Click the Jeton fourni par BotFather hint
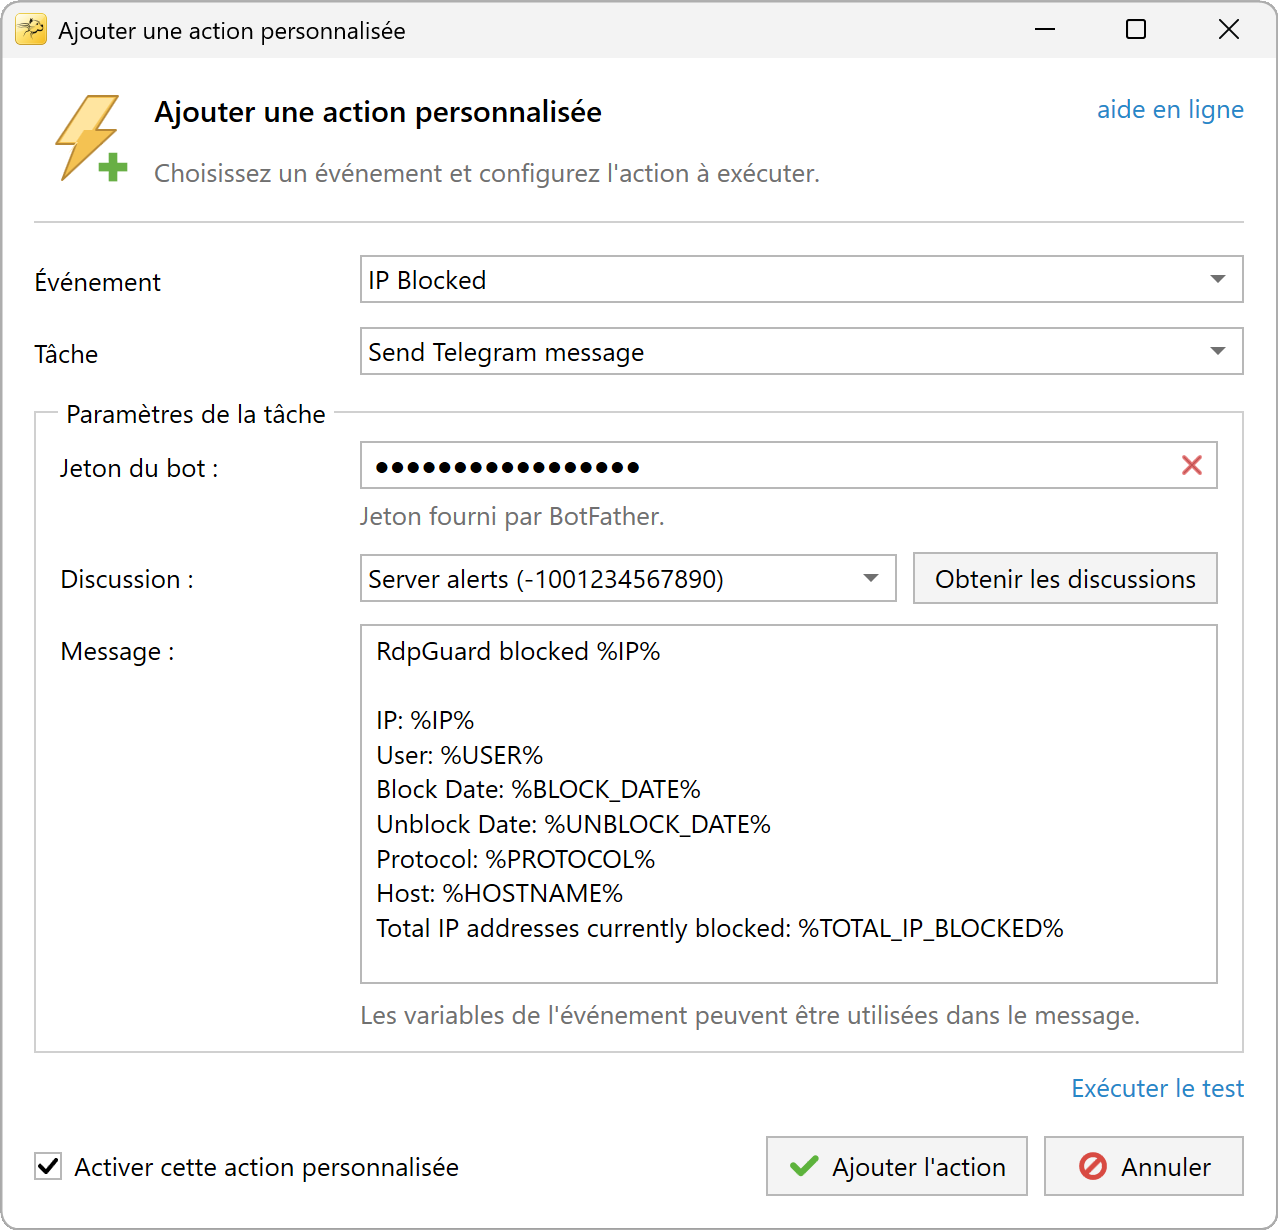 point(512,516)
